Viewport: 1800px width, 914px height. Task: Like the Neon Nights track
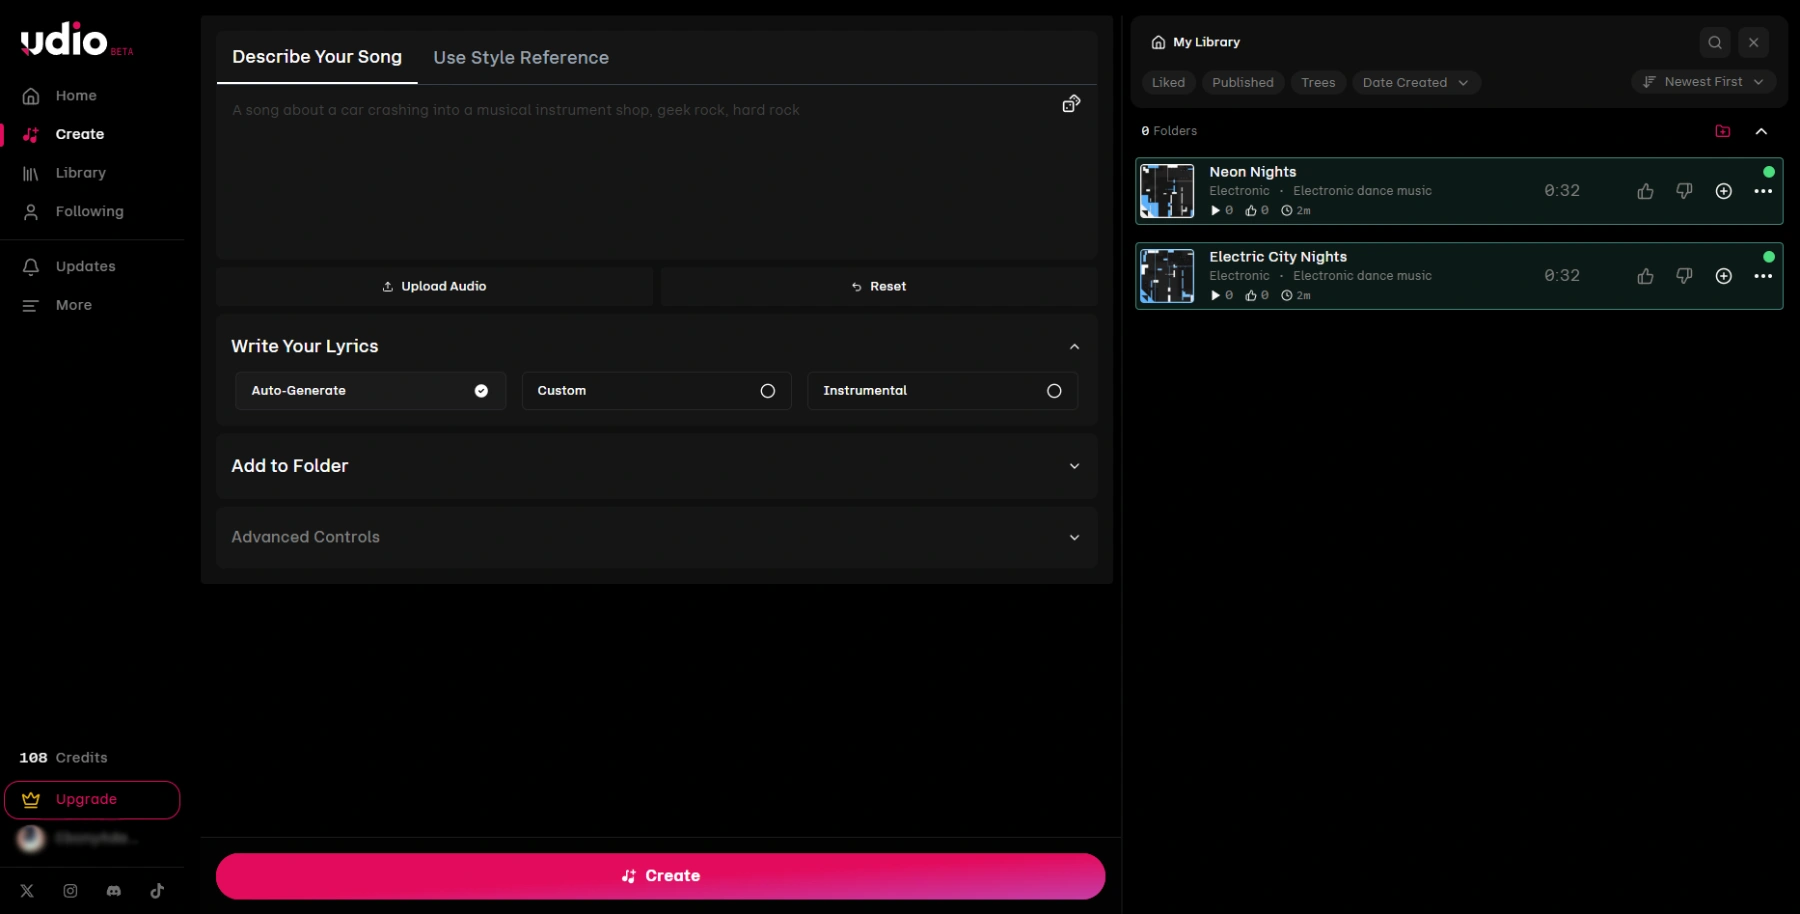1645,191
